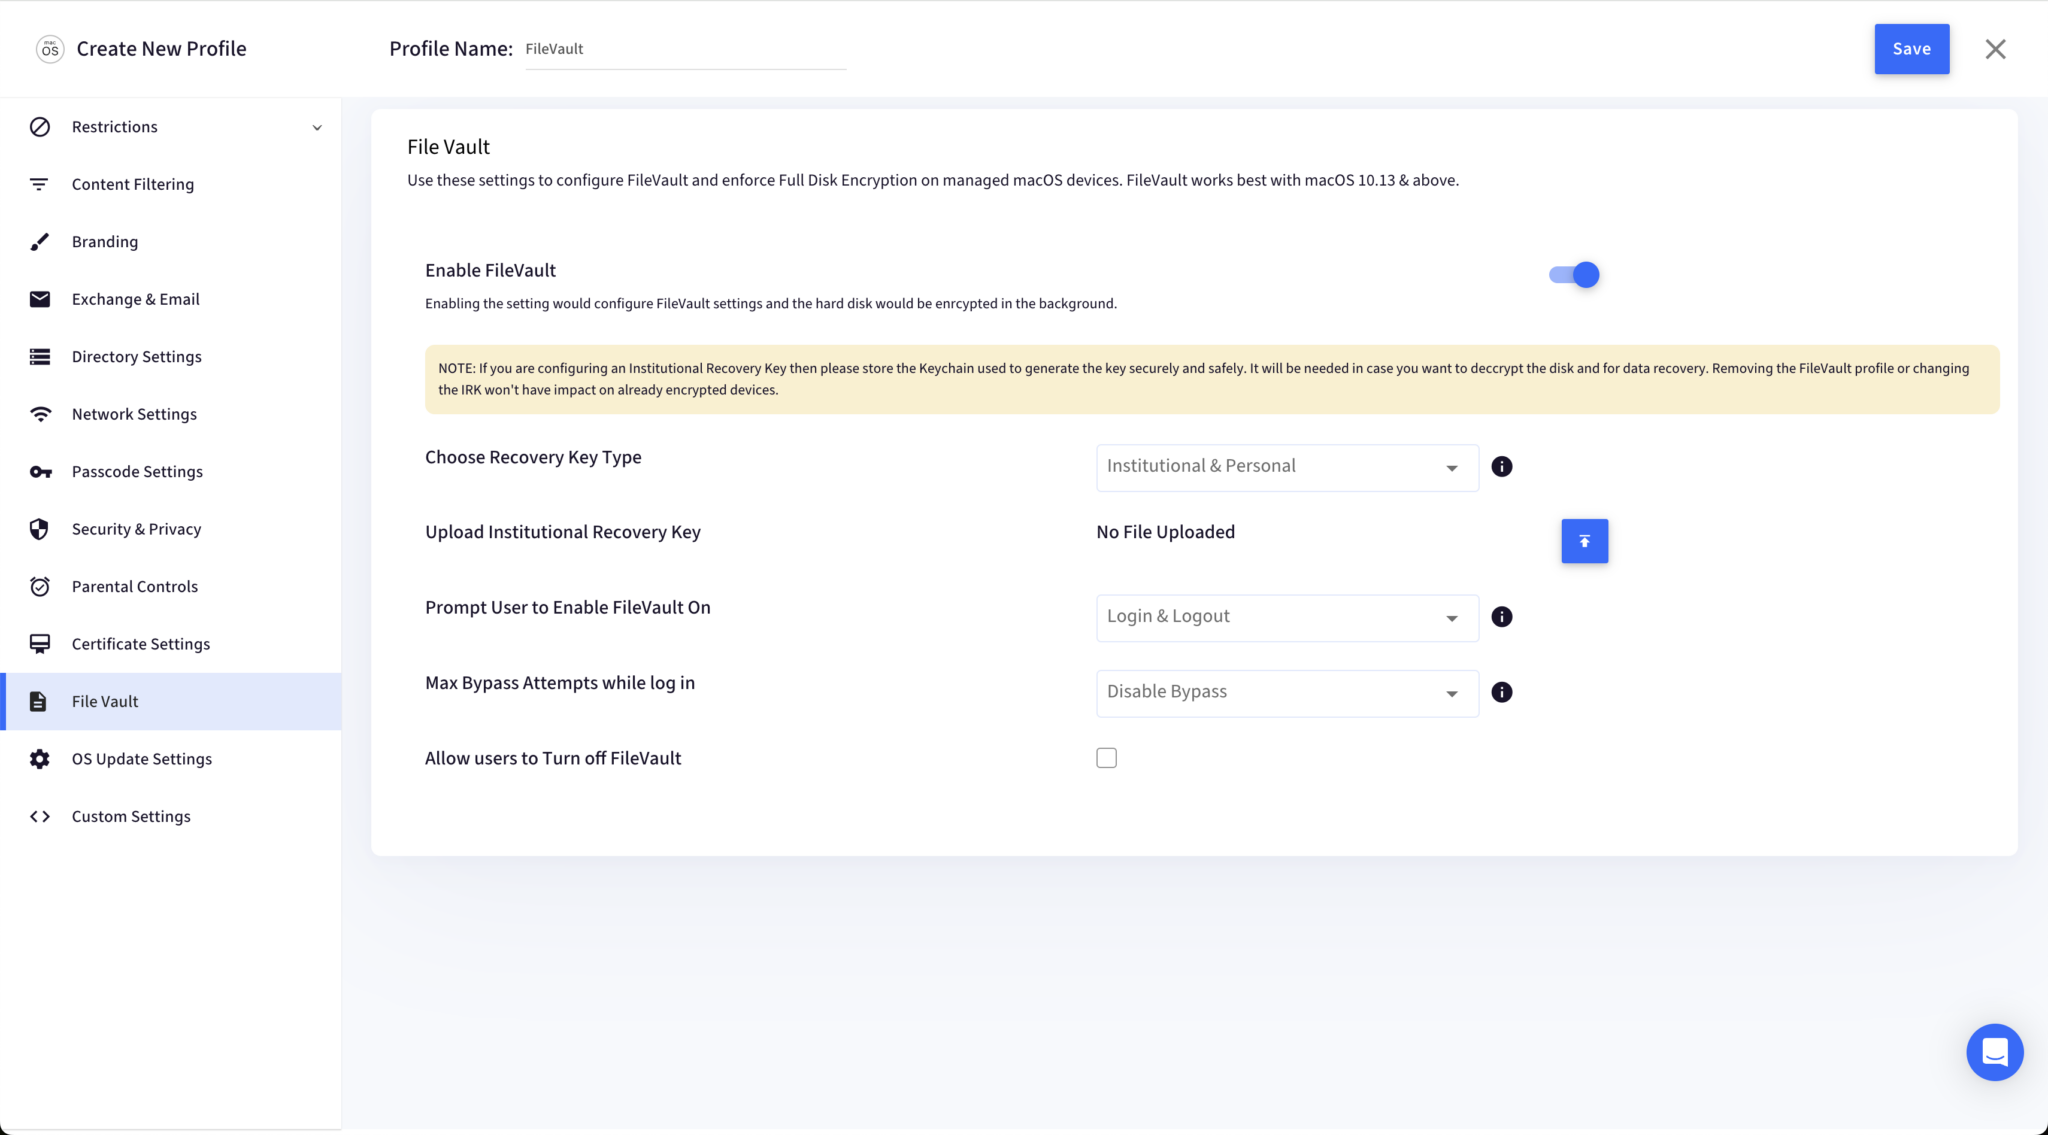This screenshot has width=2048, height=1135.
Task: Open Passcode Settings section
Action: (x=171, y=472)
